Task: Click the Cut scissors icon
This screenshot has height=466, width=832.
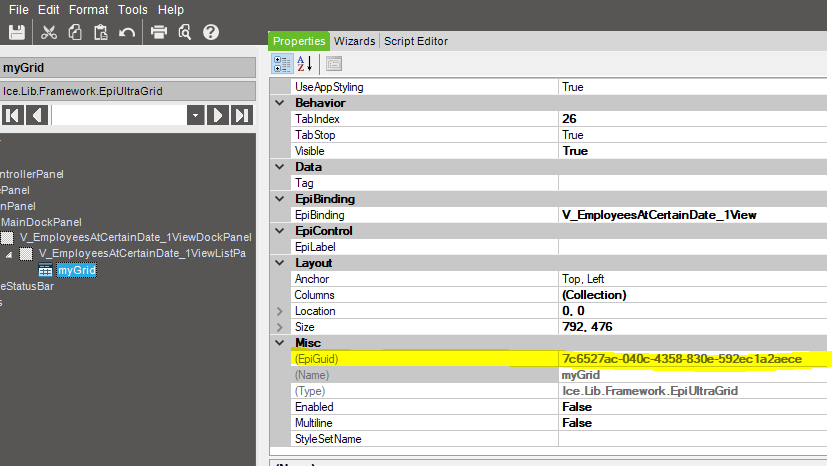Action: pyautogui.click(x=48, y=32)
